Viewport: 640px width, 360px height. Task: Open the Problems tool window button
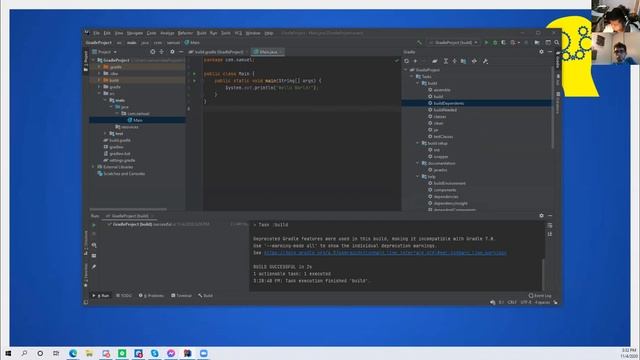coord(151,296)
